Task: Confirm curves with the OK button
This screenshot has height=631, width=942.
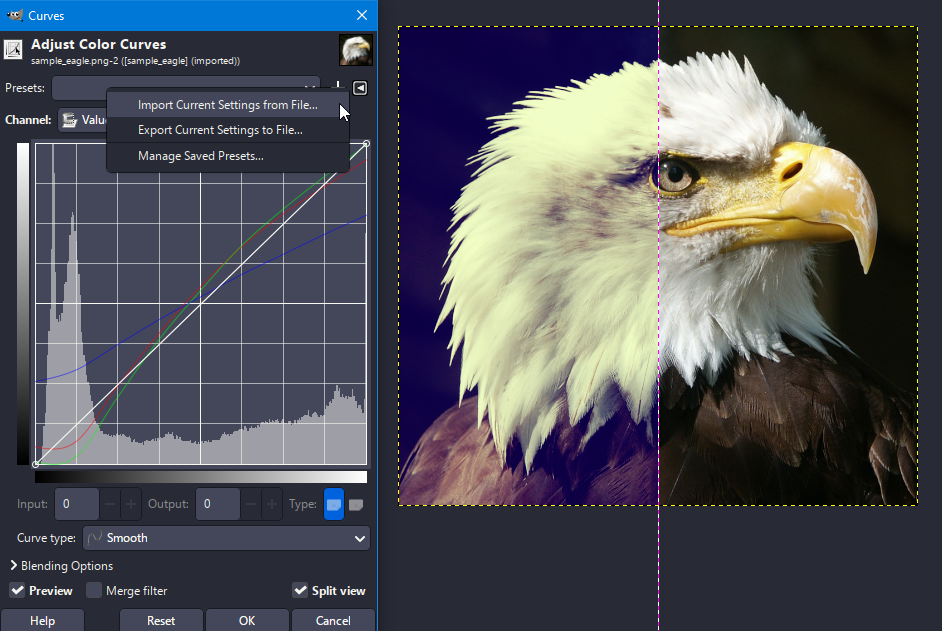Action: click(x=247, y=620)
